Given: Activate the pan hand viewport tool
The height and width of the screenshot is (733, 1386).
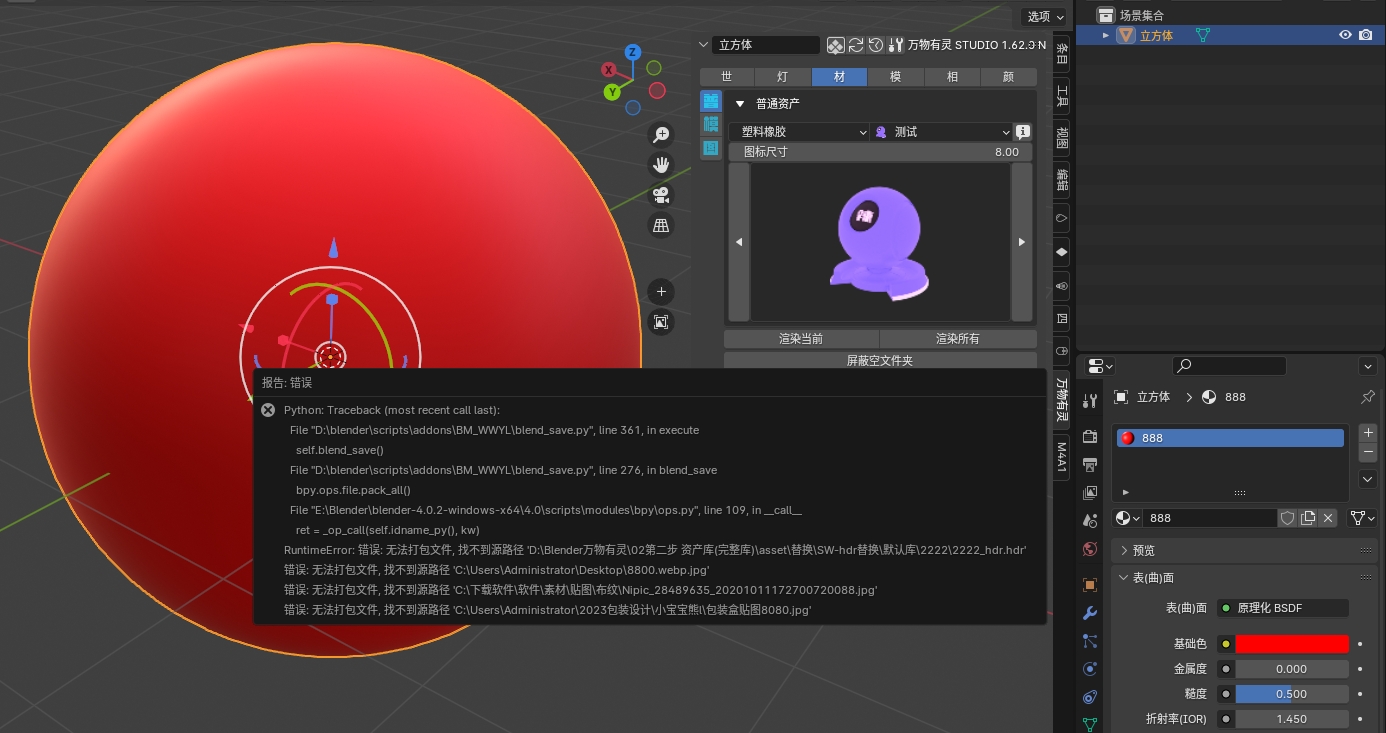Looking at the screenshot, I should 660,165.
